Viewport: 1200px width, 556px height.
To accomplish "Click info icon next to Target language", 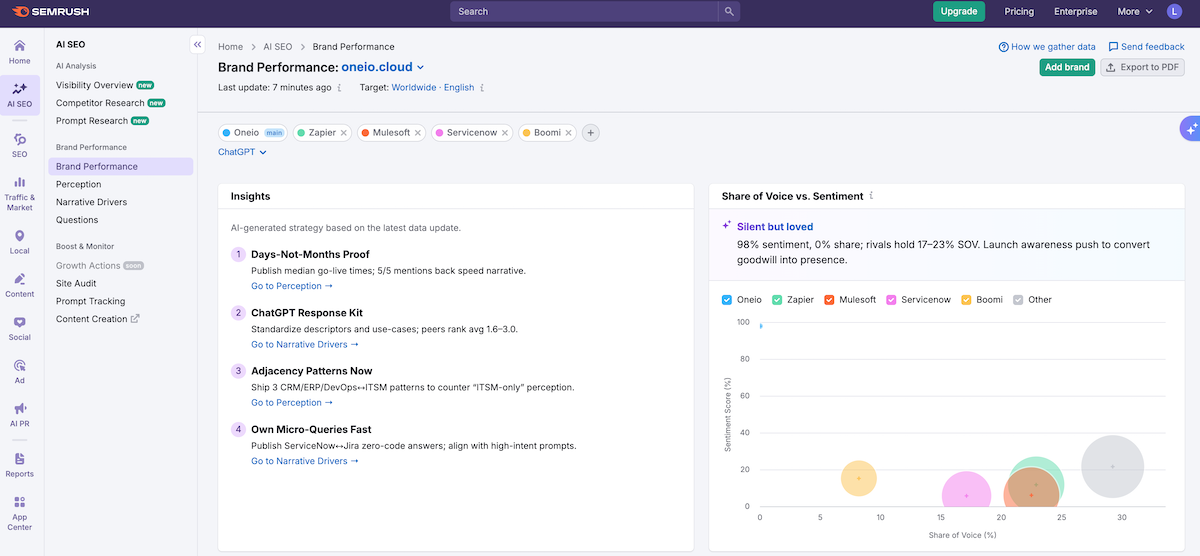I will coord(483,88).
